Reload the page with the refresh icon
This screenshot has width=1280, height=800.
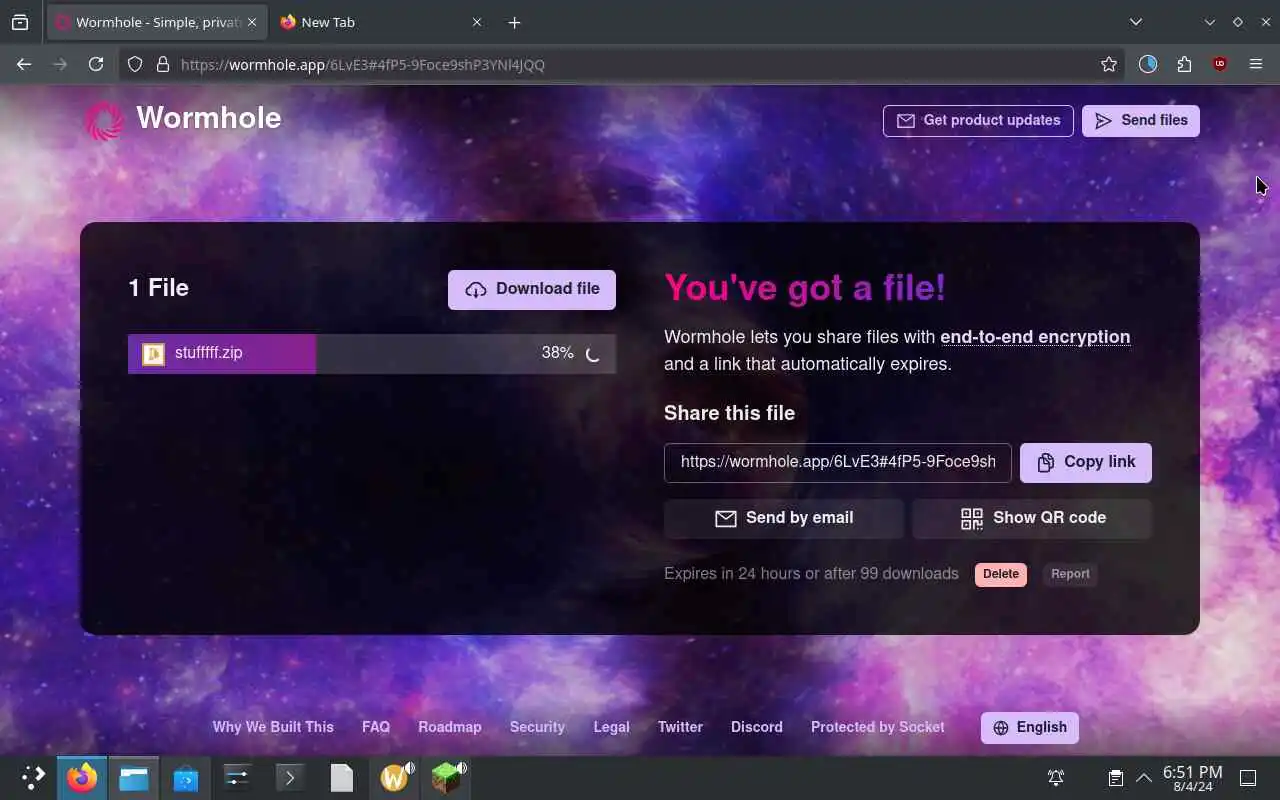click(96, 64)
